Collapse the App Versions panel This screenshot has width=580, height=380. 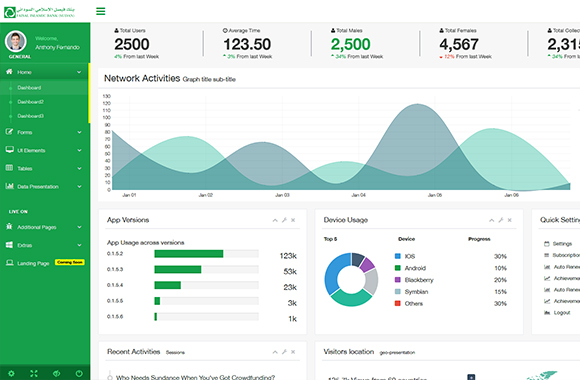coord(275,220)
